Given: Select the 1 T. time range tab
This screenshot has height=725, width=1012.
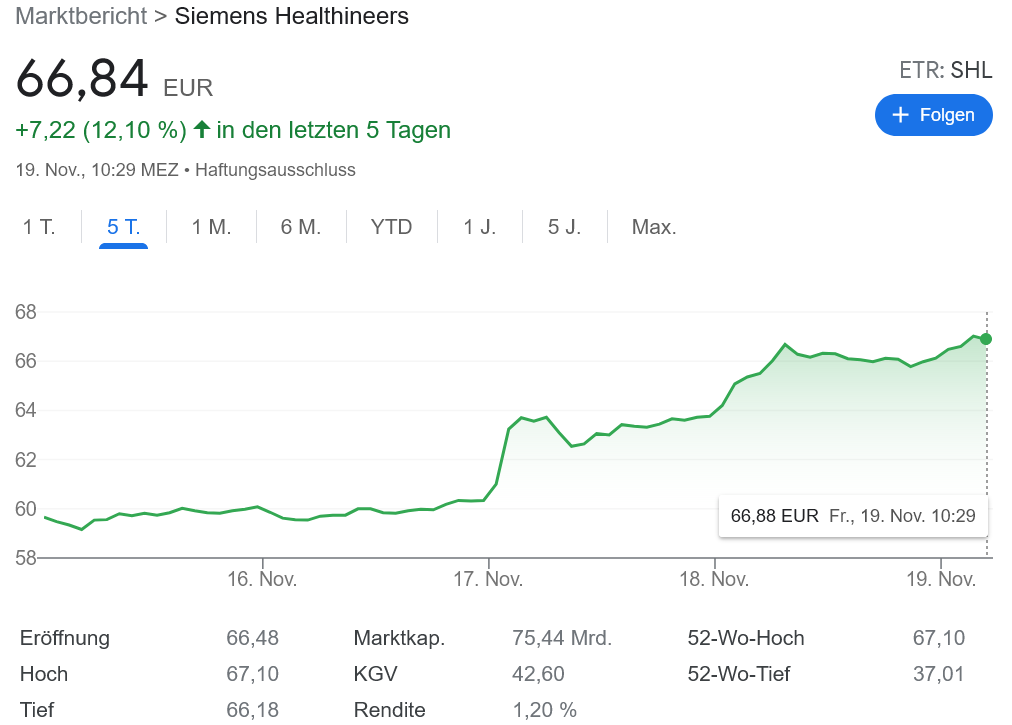Looking at the screenshot, I should click(x=39, y=227).
